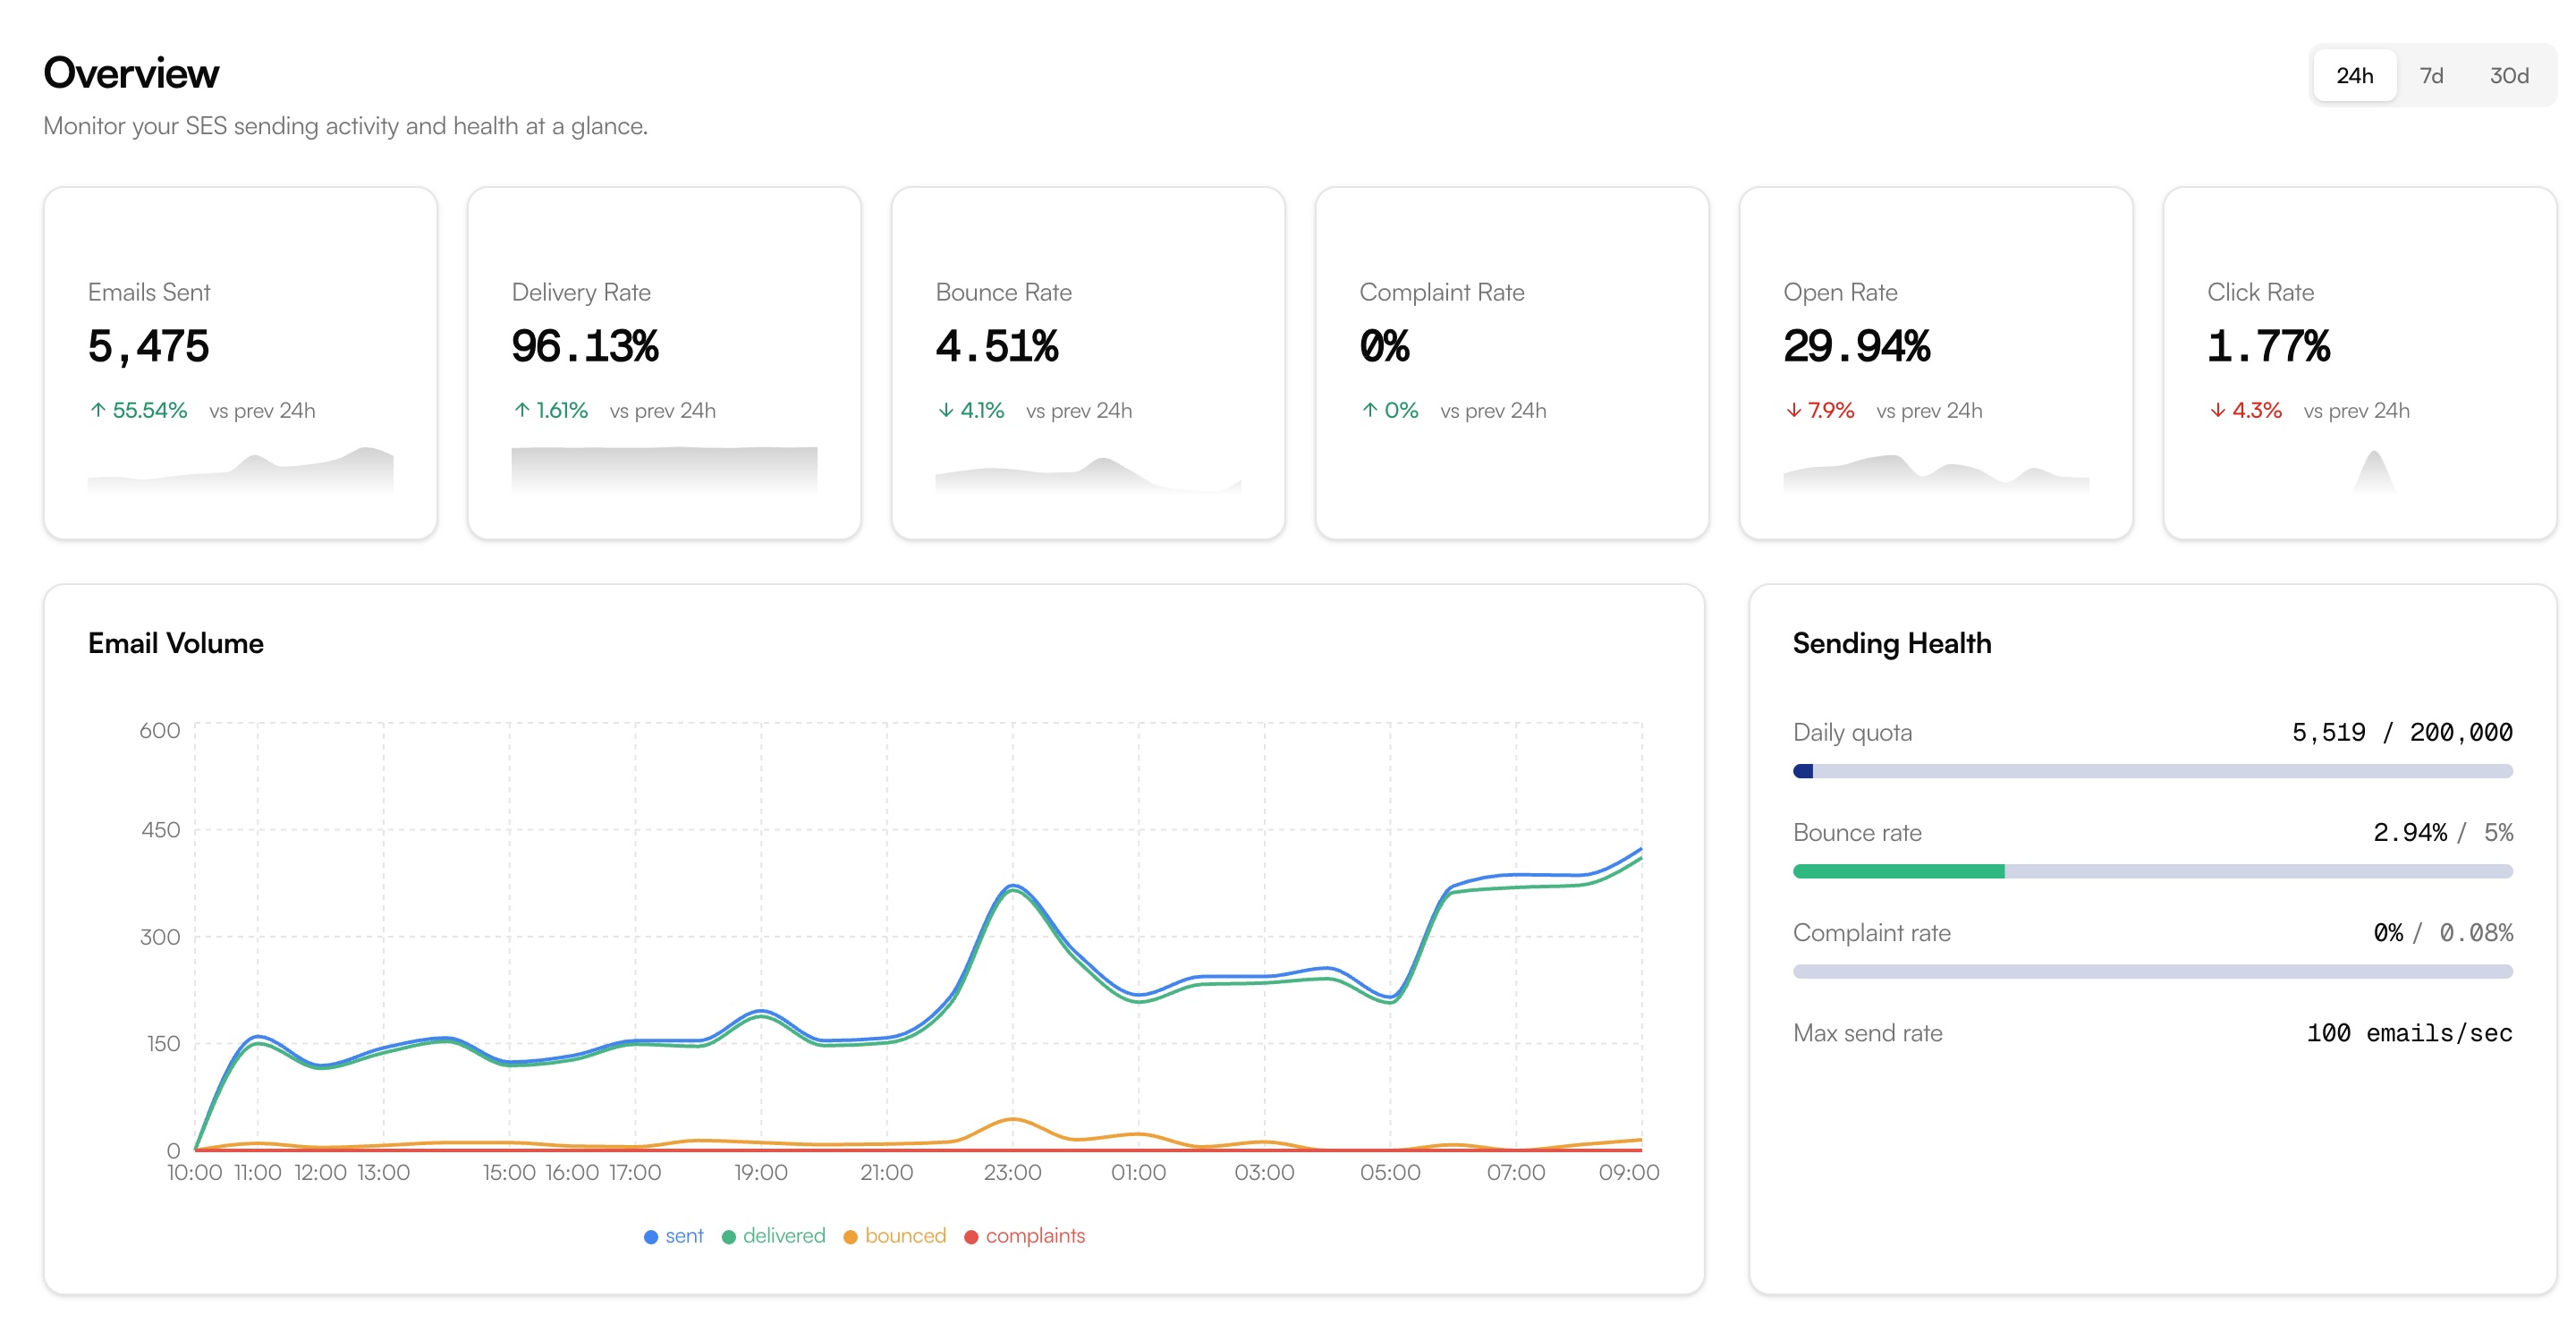The image size is (2576, 1324).
Task: Click the 600 y-axis label
Action: (x=160, y=730)
